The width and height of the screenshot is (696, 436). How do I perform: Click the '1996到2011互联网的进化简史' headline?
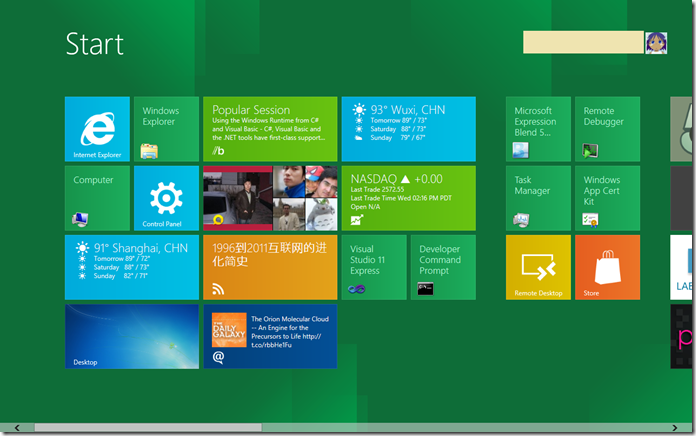coord(269,254)
